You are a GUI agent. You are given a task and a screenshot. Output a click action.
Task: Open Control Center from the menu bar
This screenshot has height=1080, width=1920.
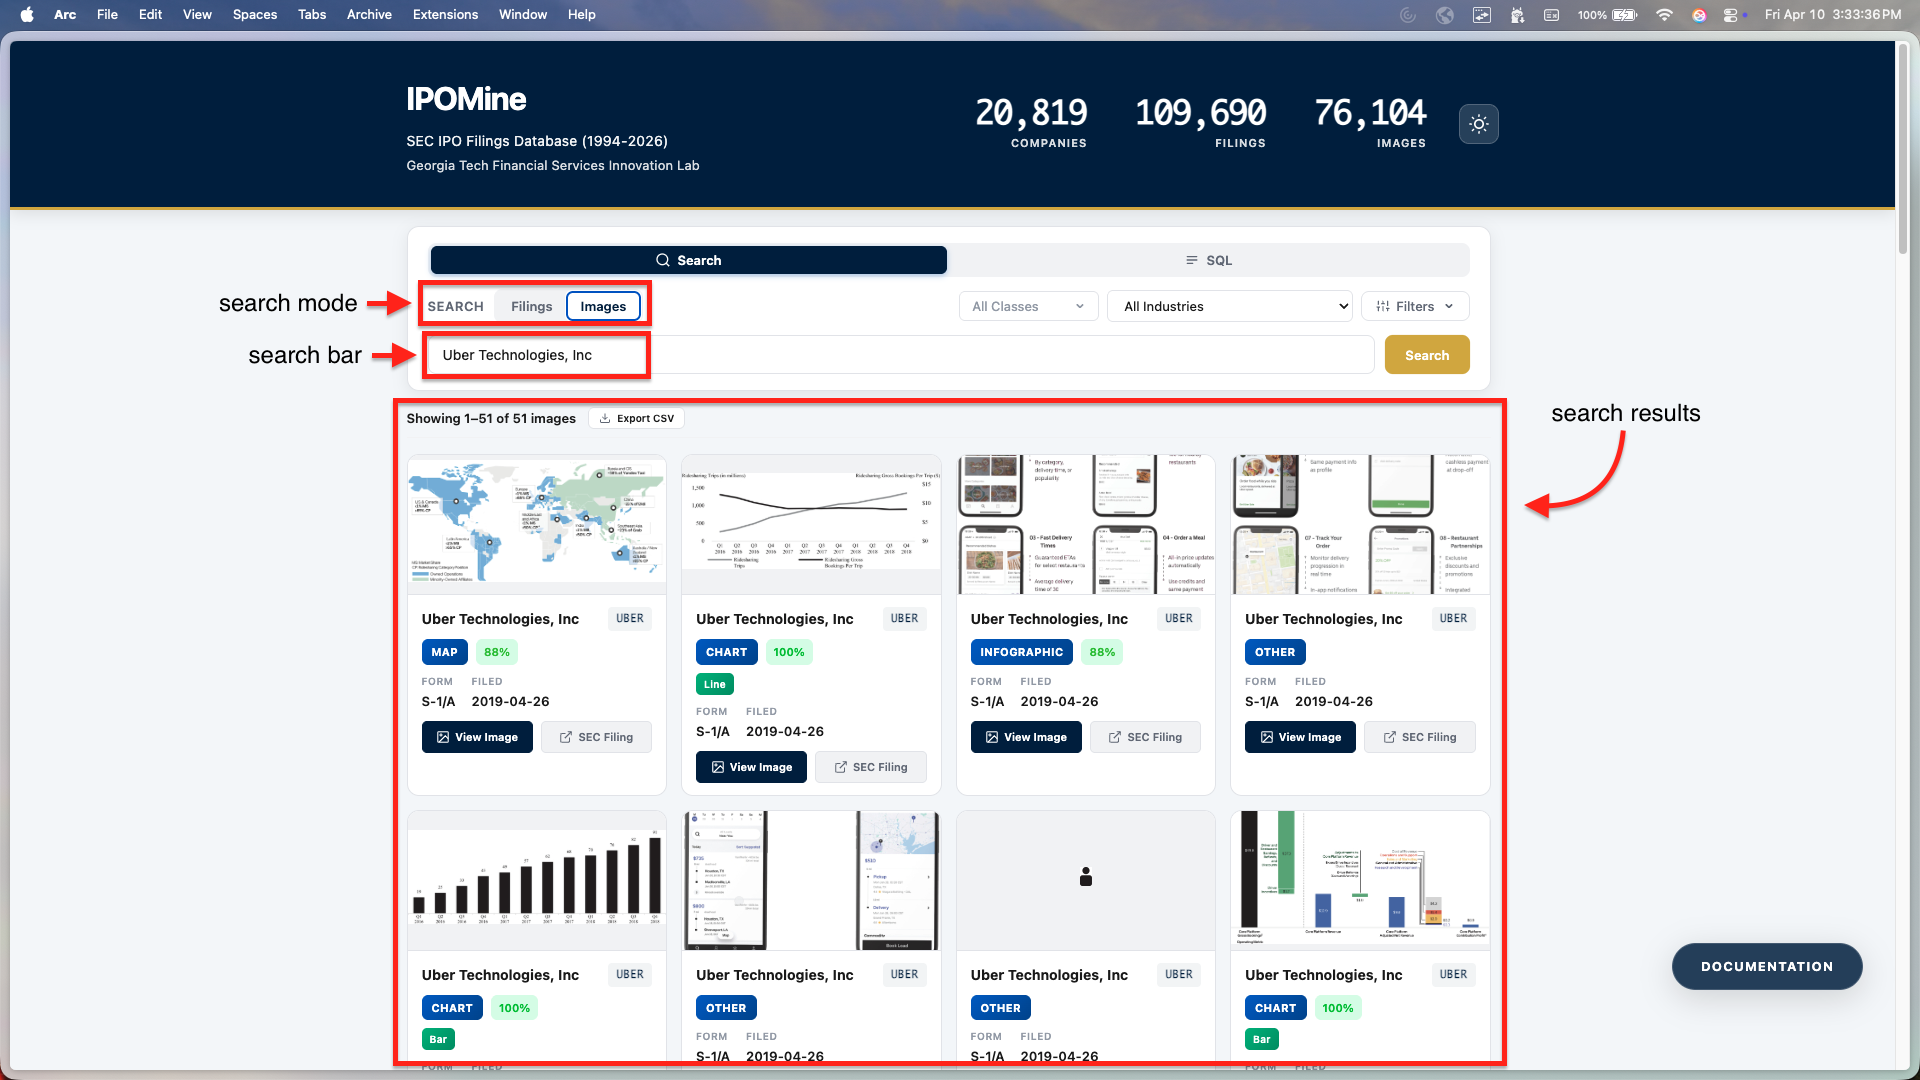coord(1730,14)
